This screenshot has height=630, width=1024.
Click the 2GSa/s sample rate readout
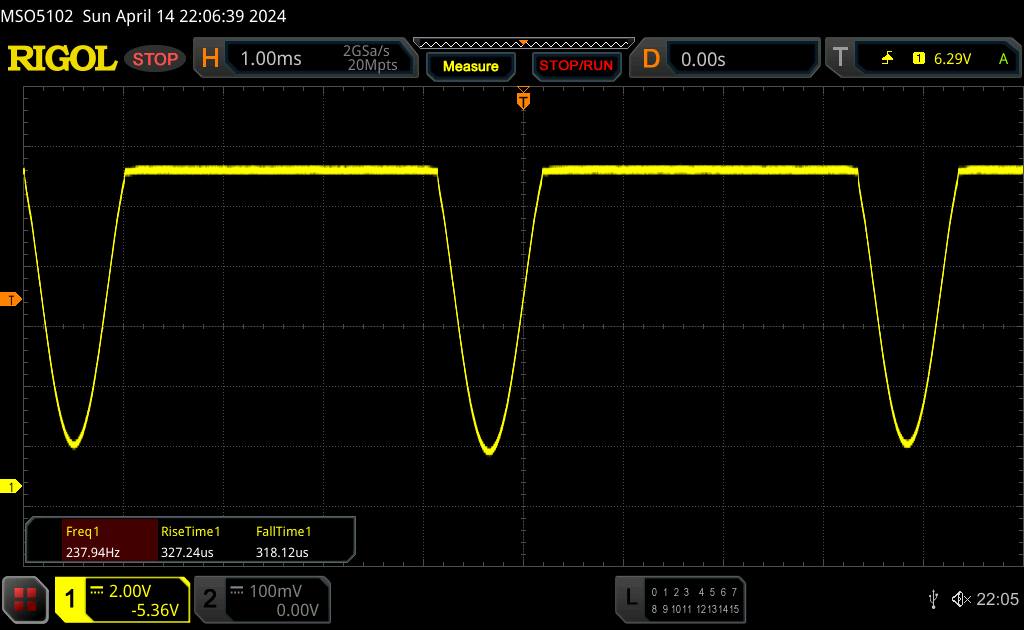[x=366, y=51]
